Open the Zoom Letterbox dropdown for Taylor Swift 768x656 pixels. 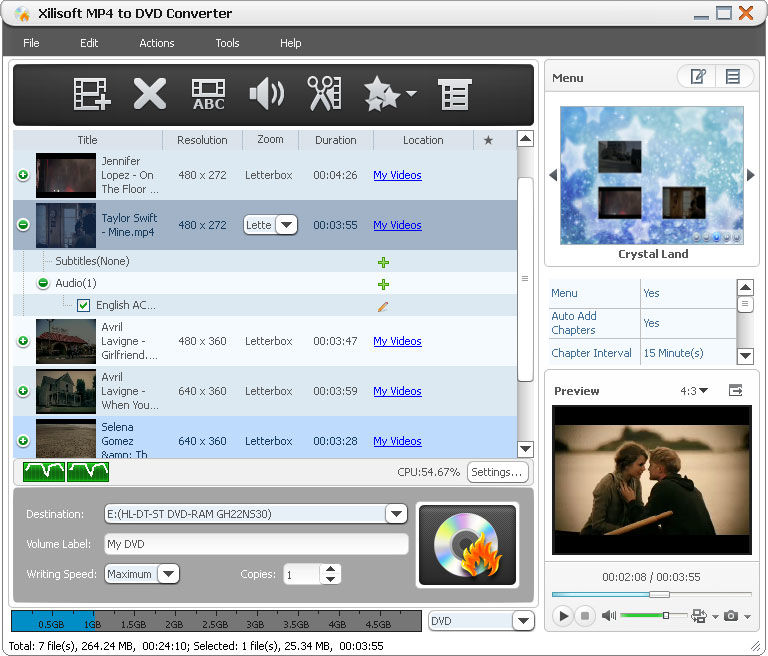(x=287, y=225)
